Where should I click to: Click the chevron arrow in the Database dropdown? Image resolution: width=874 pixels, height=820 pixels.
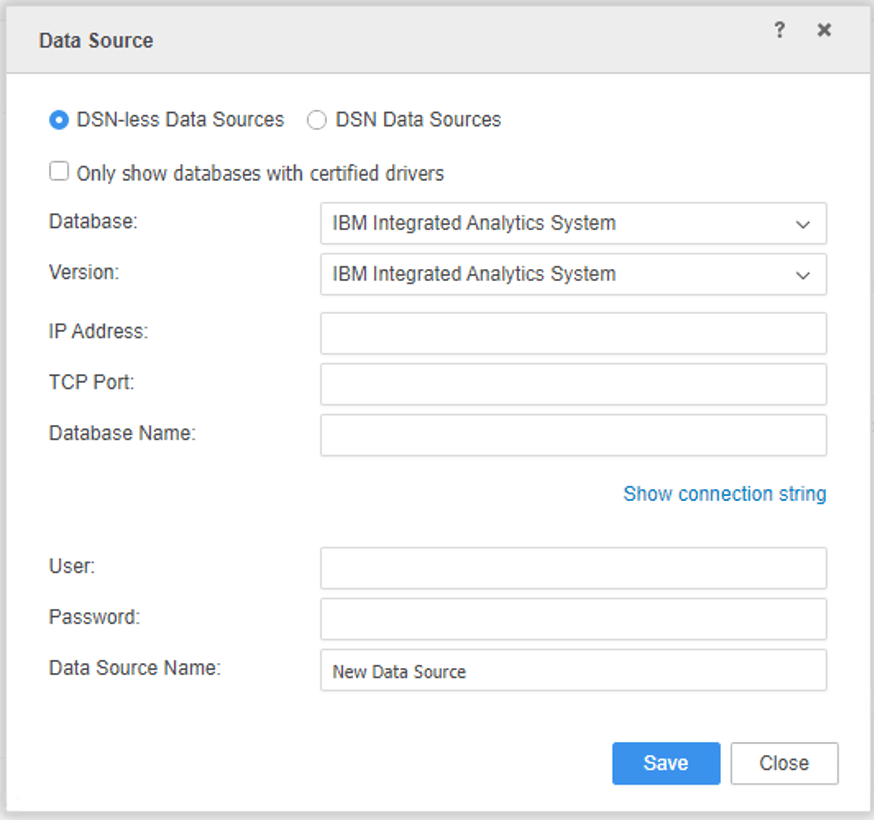[803, 224]
